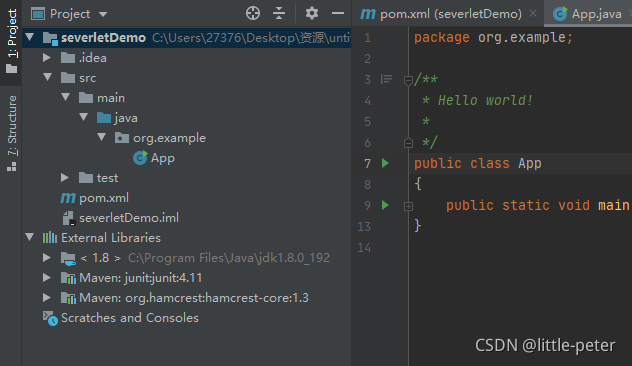Viewport: 632px width, 366px height.
Task: Expand Maven hamcrest-core:1.3 library
Action: [x=47, y=297]
